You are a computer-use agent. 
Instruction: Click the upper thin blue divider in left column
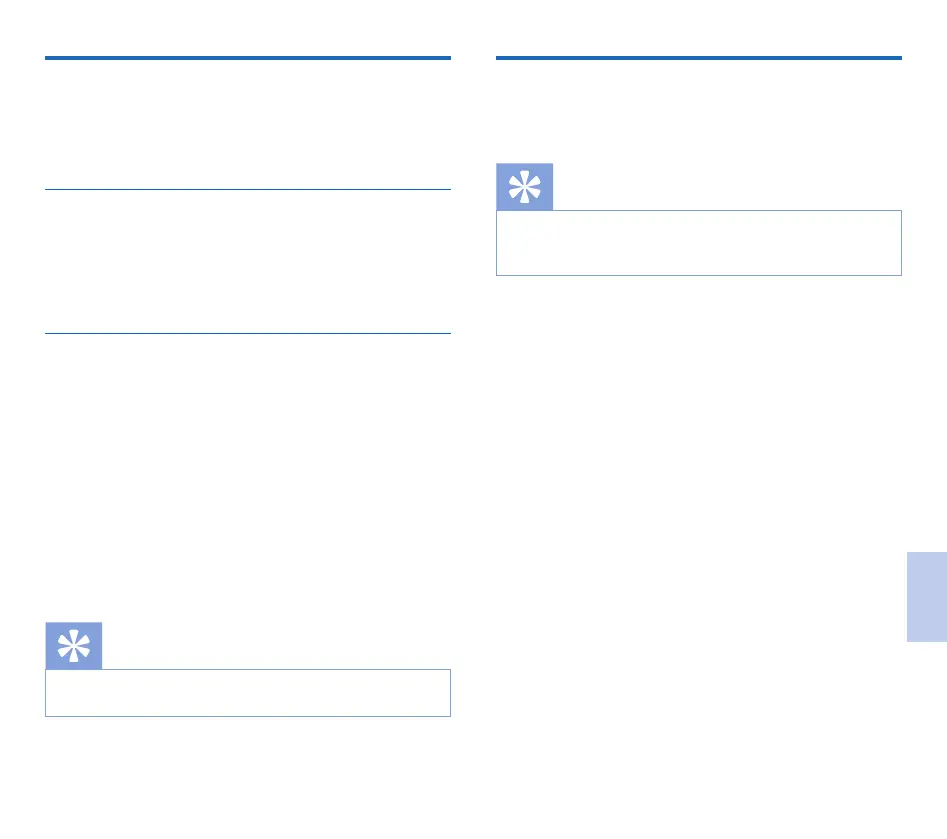(x=247, y=189)
